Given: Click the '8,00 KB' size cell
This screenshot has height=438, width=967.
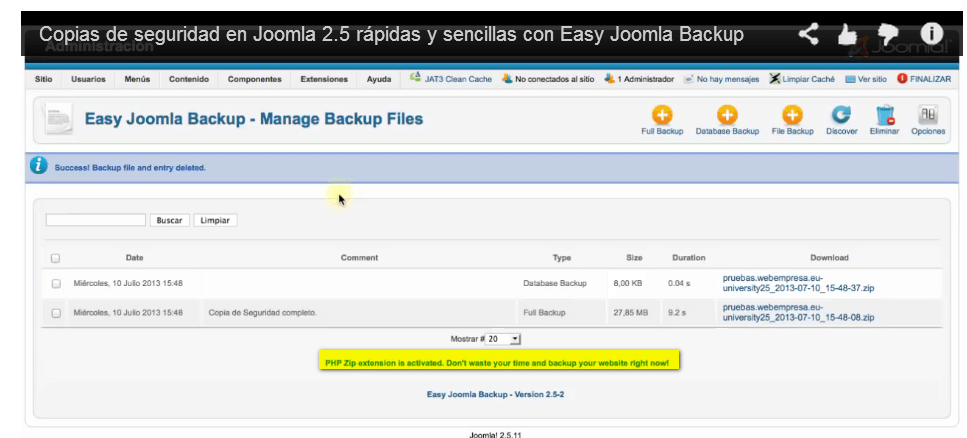Looking at the screenshot, I should coord(628,283).
